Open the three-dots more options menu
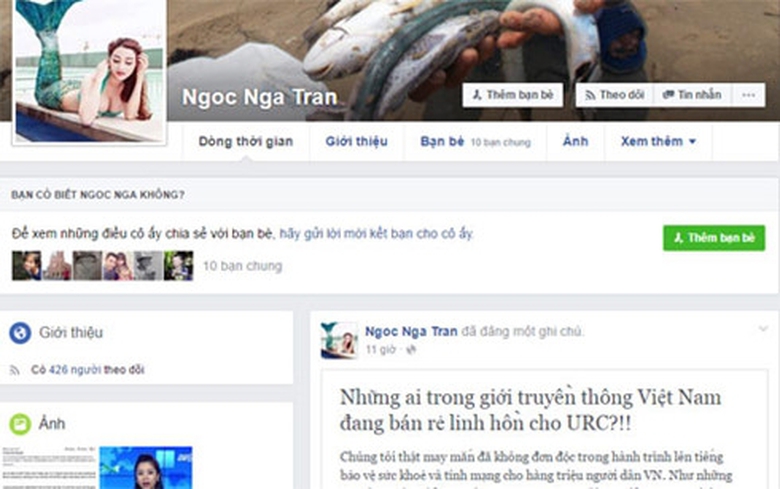 pyautogui.click(x=748, y=95)
